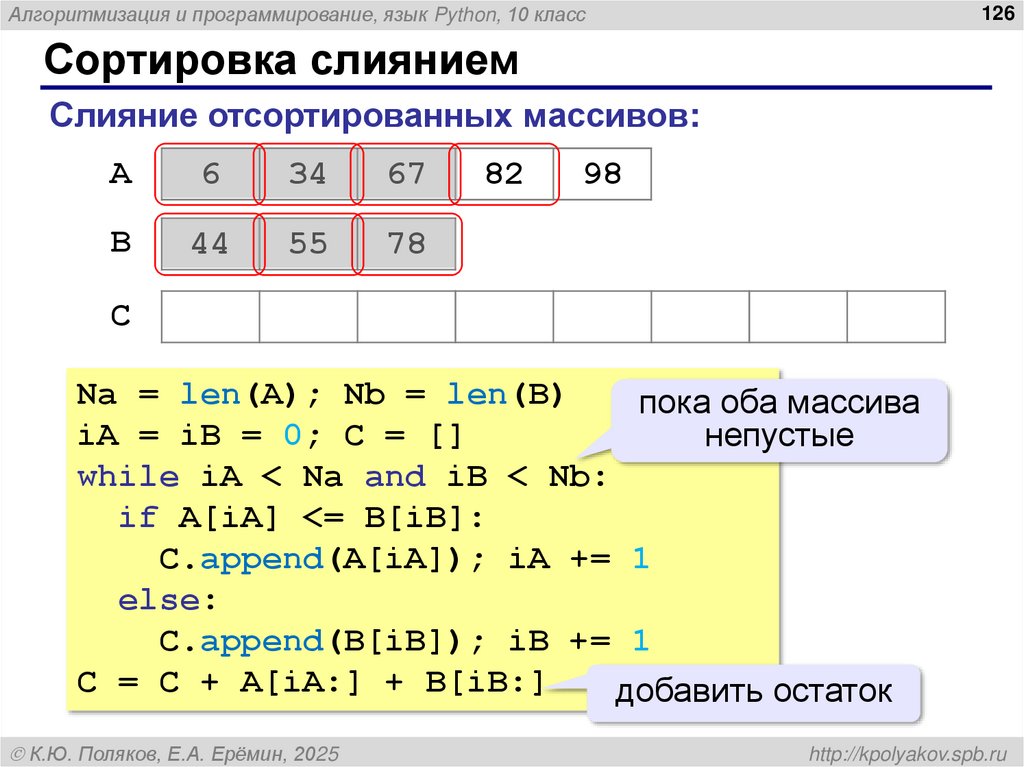Click the highlighted 67 cell in array A
This screenshot has width=1024, height=767.
[404, 173]
